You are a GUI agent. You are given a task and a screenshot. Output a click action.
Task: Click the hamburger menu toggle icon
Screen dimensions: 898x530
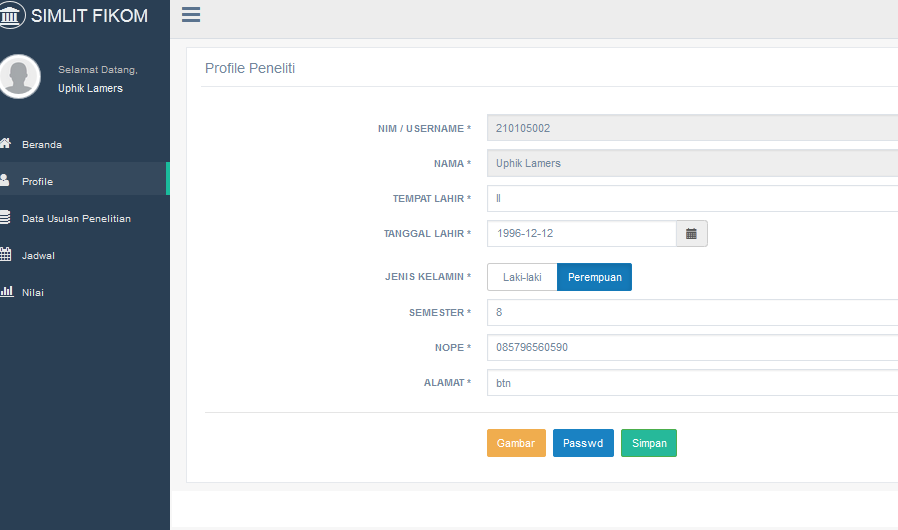pyautogui.click(x=191, y=15)
